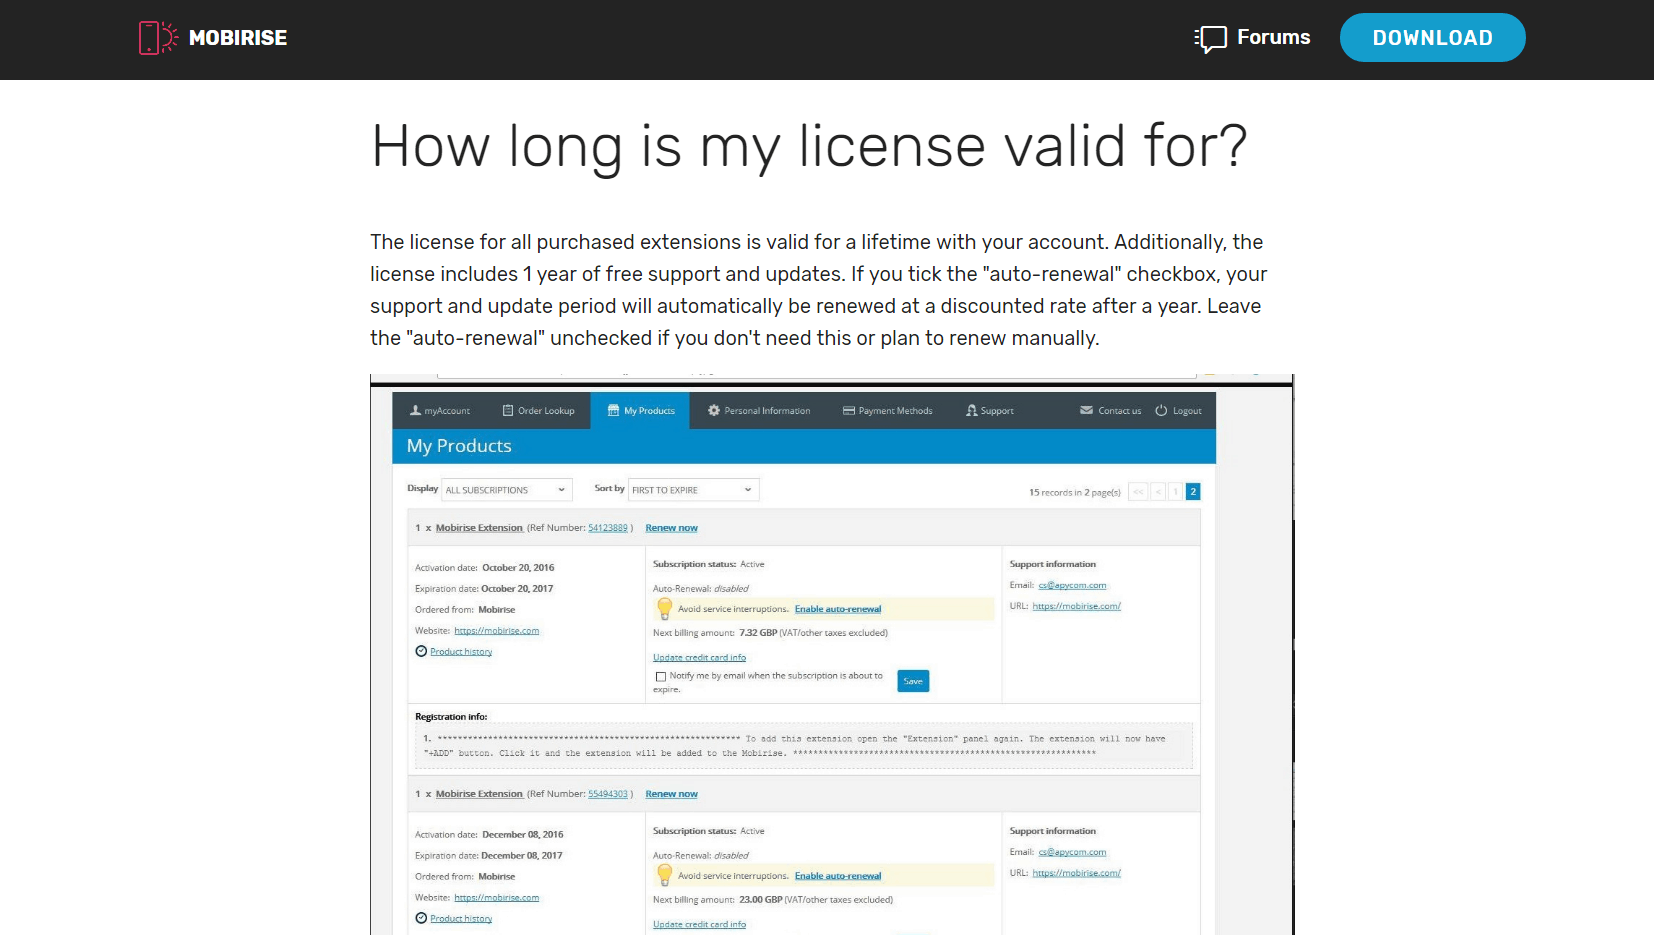
Task: Select the My Products tab
Action: [641, 411]
